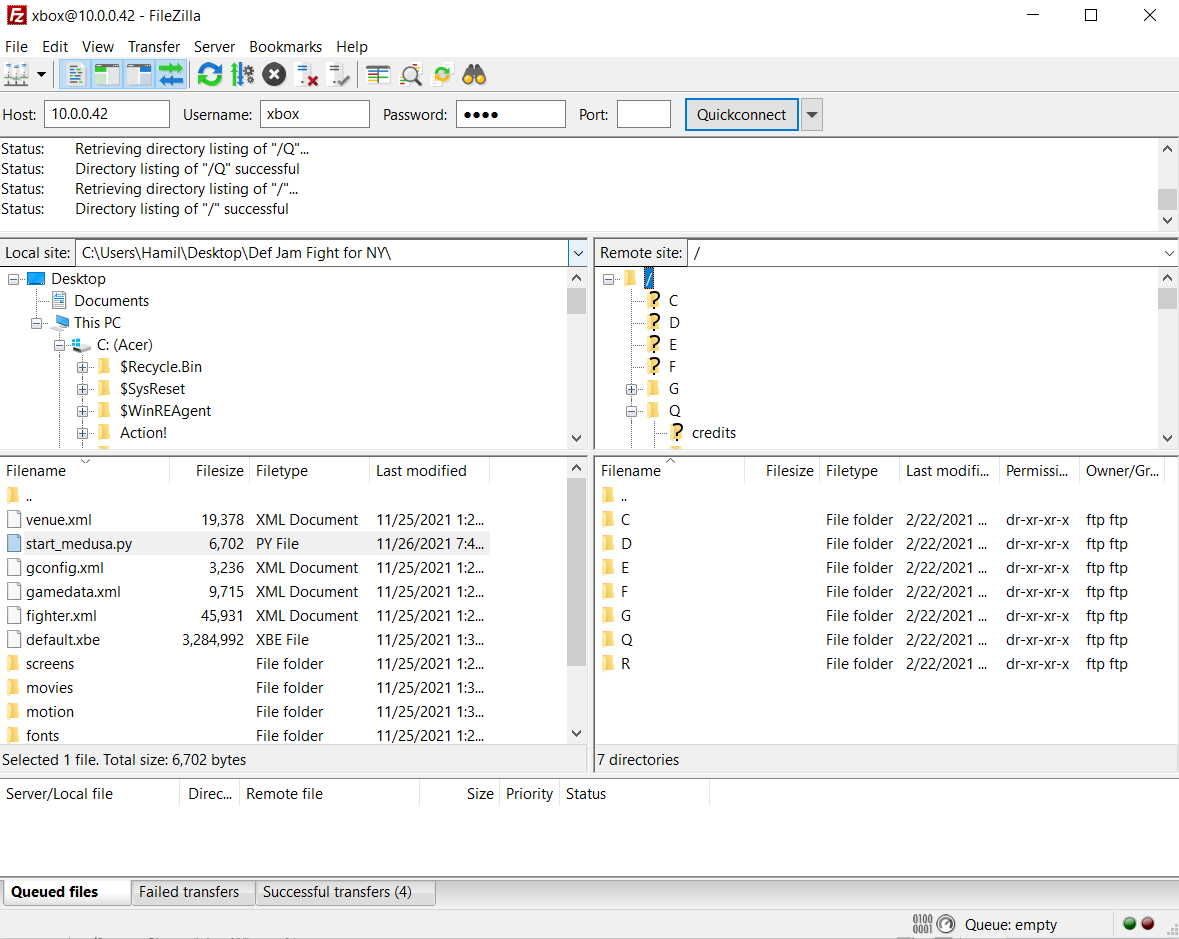Viewport: 1179px width, 939px height.
Task: Open the Local site path dropdown
Action: [x=577, y=253]
